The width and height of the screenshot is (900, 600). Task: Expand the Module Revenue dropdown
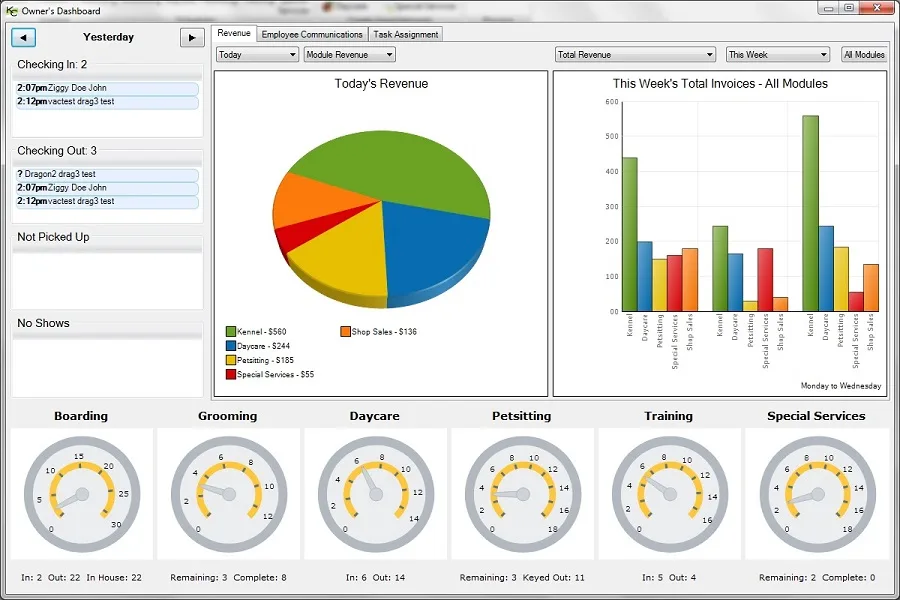350,55
